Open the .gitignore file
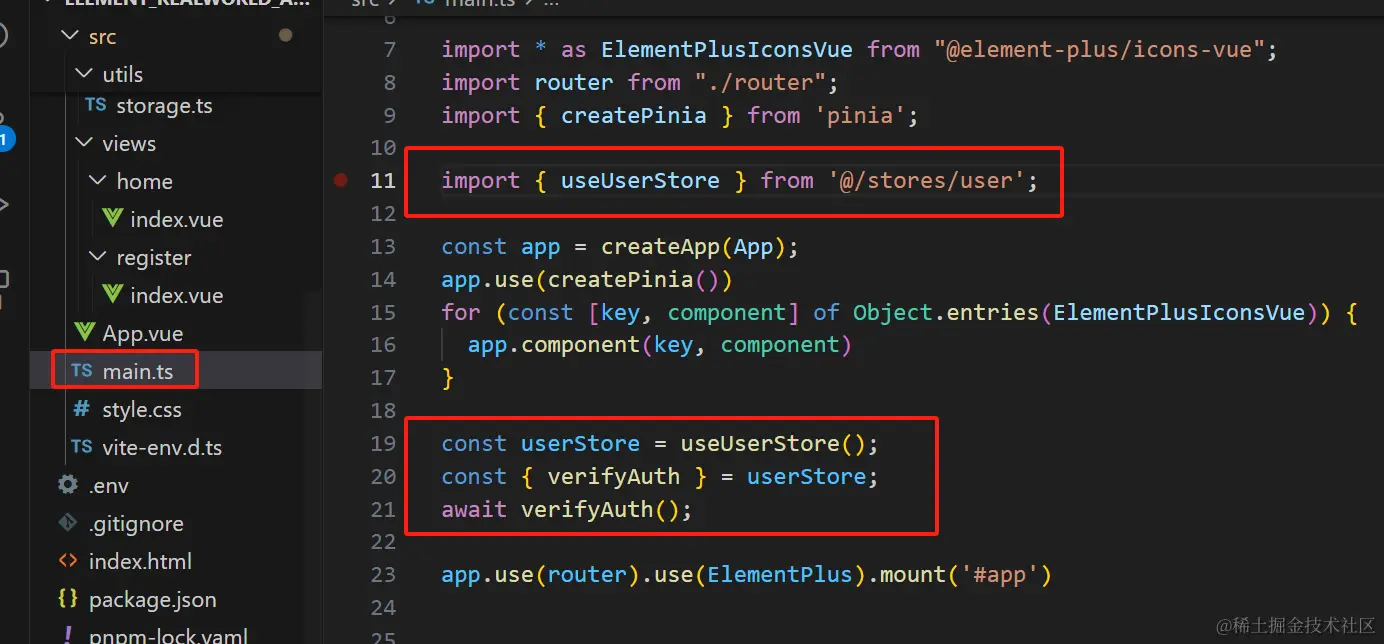The image size is (1384, 644). point(136,523)
